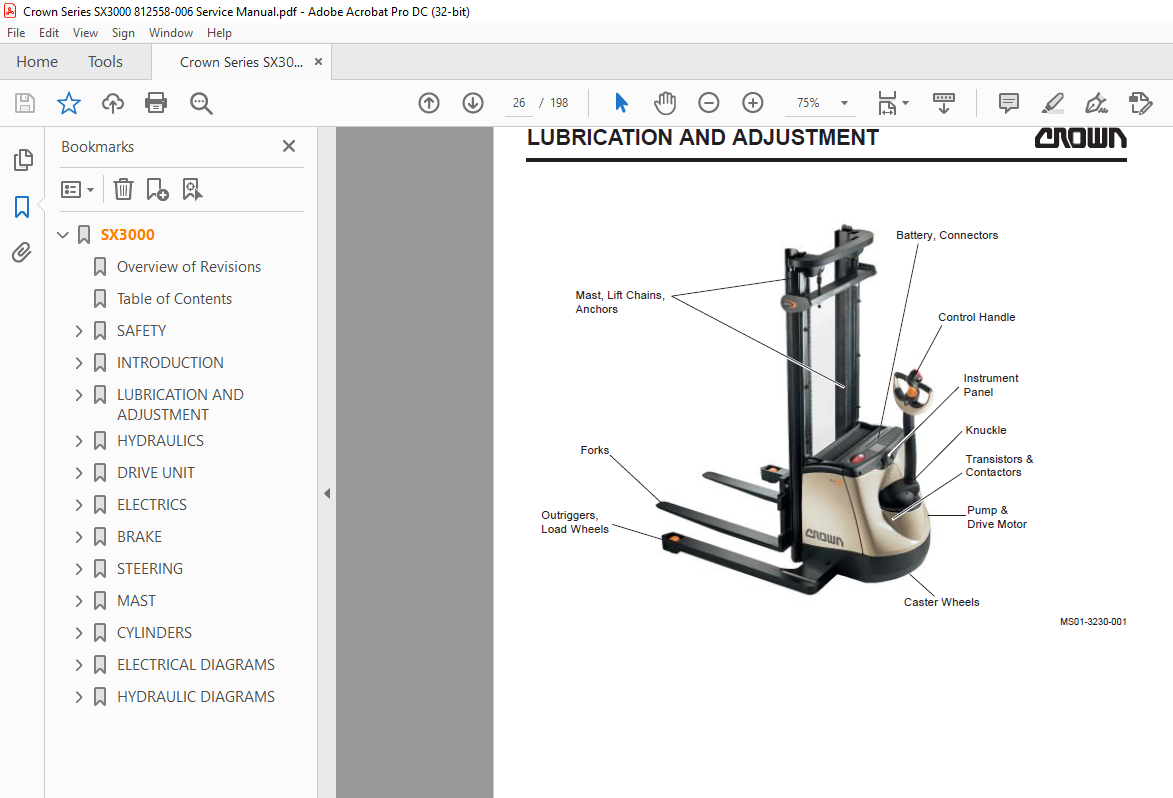Jump to DRIVE UNIT bookmark label
Image resolution: width=1173 pixels, height=798 pixels.
point(156,473)
